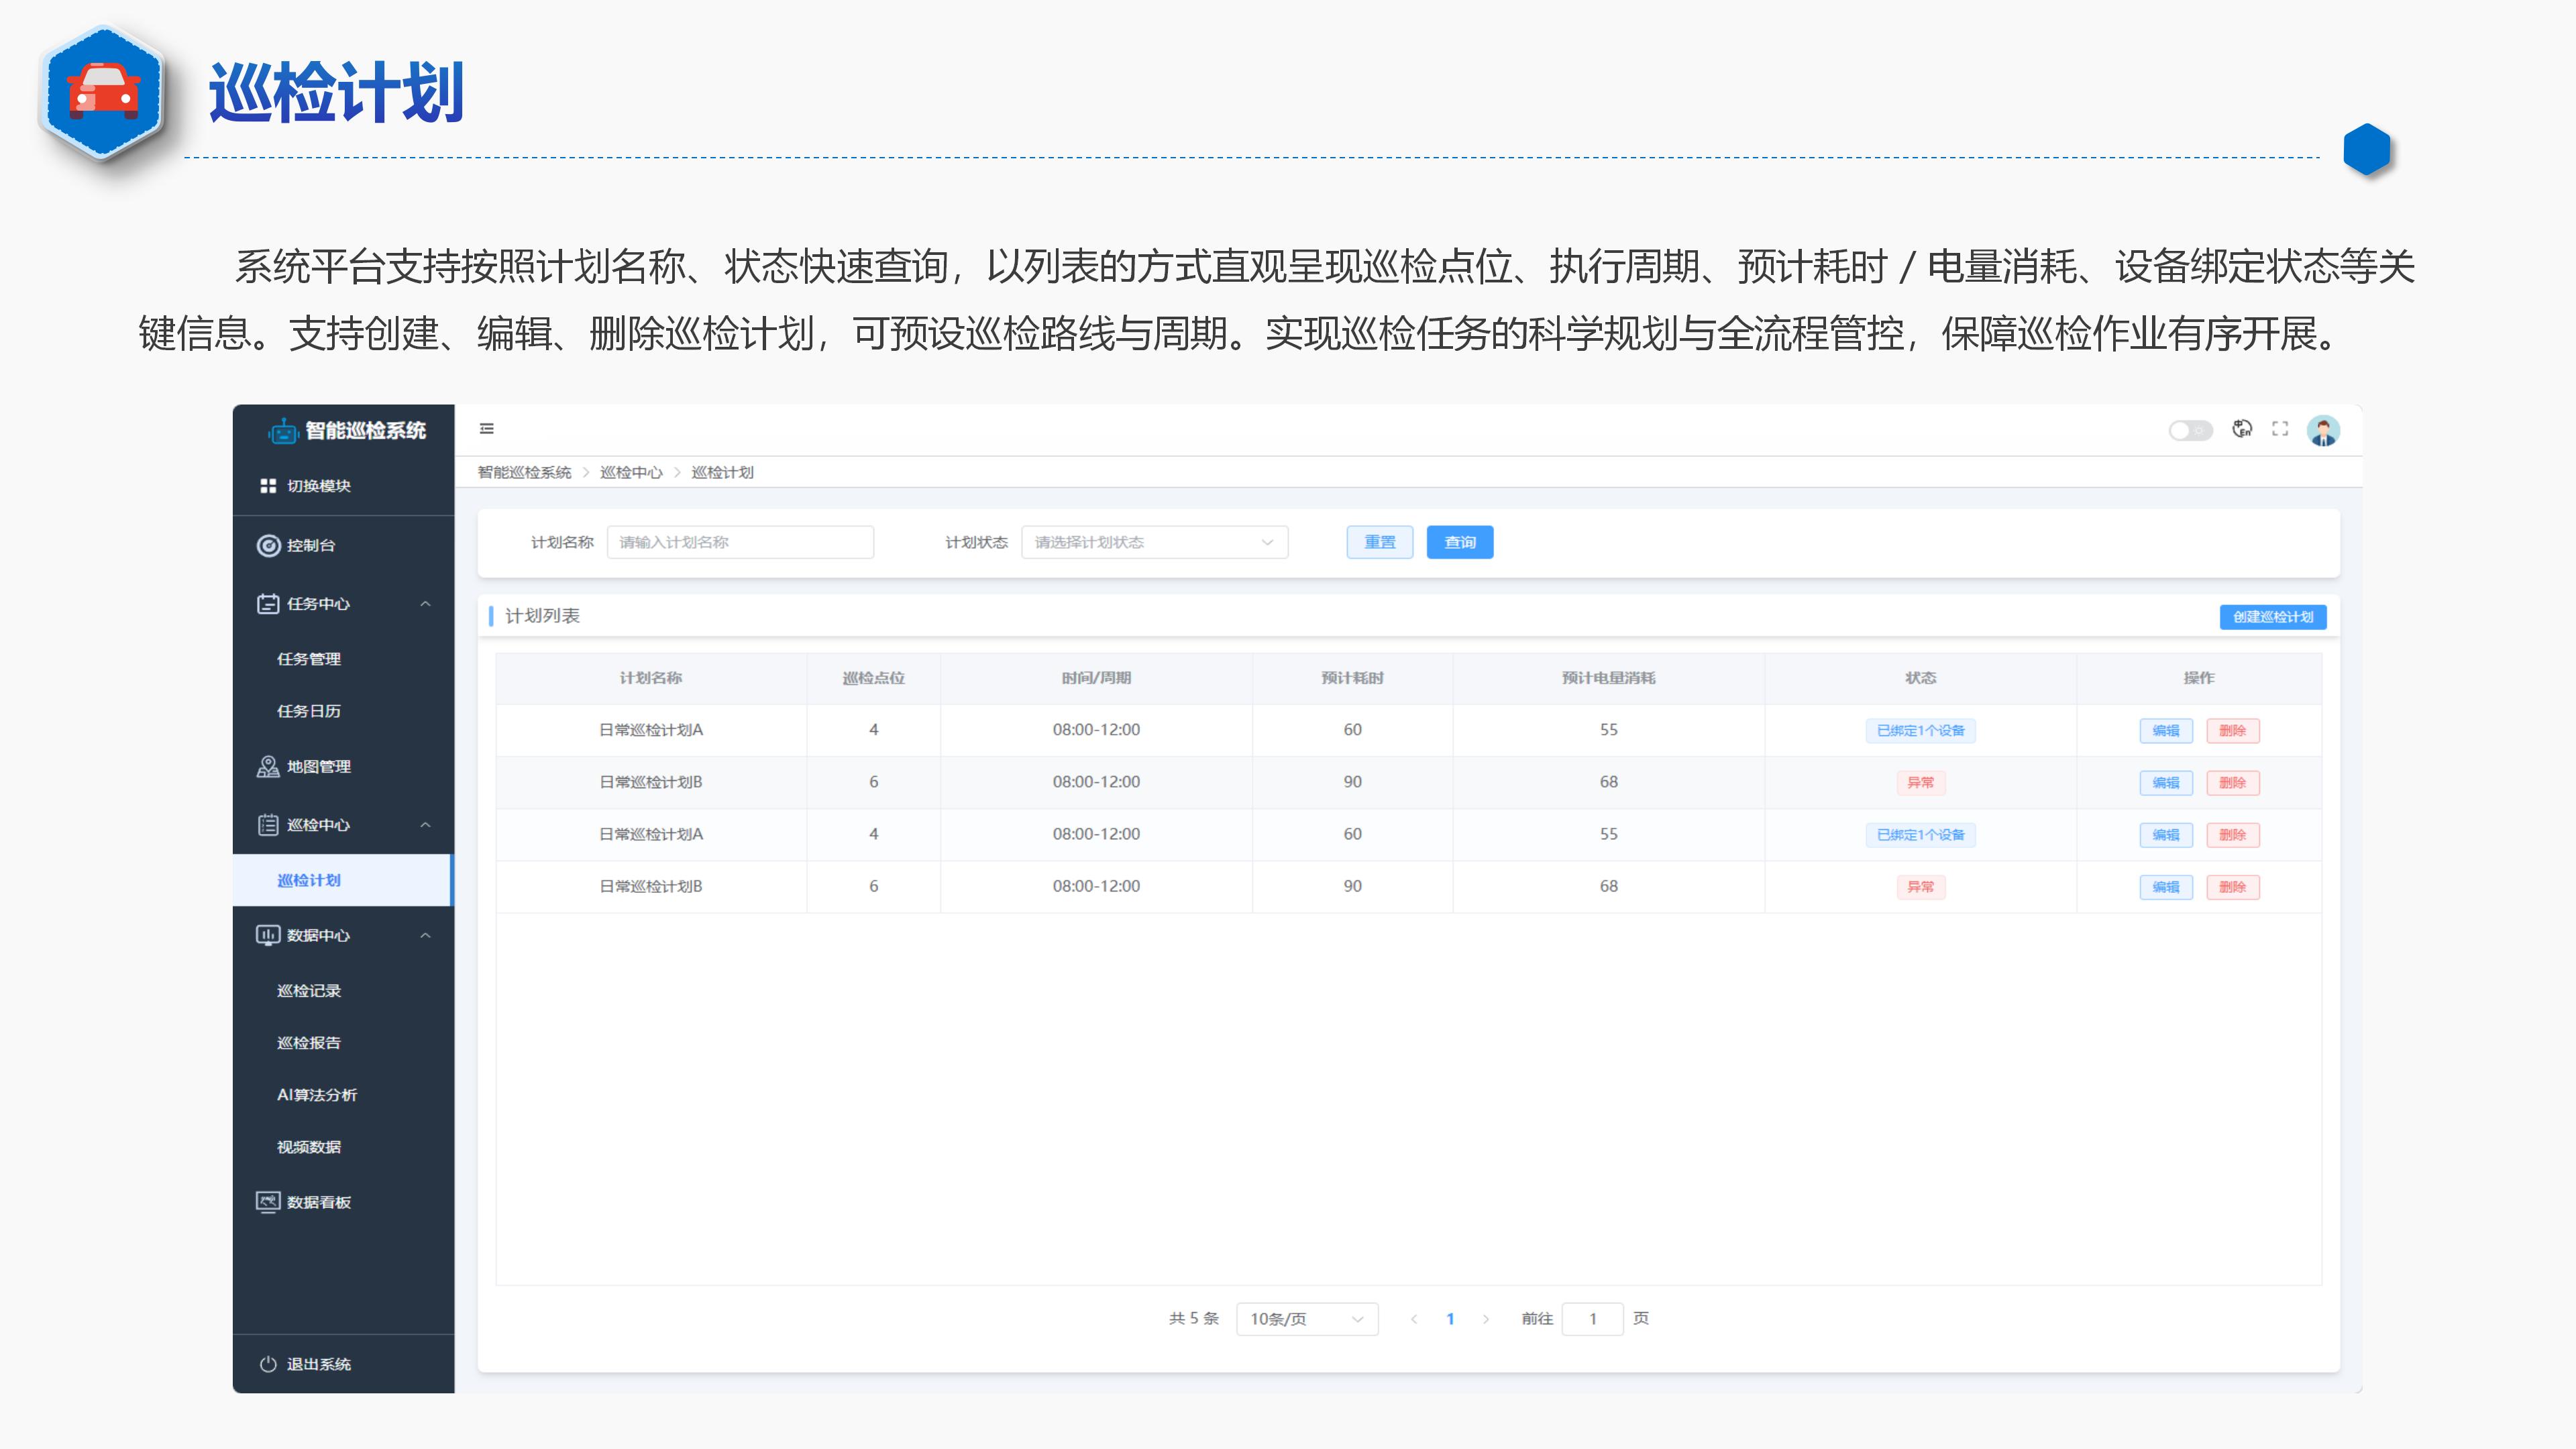Click the 前往 page number input

(x=1592, y=1319)
